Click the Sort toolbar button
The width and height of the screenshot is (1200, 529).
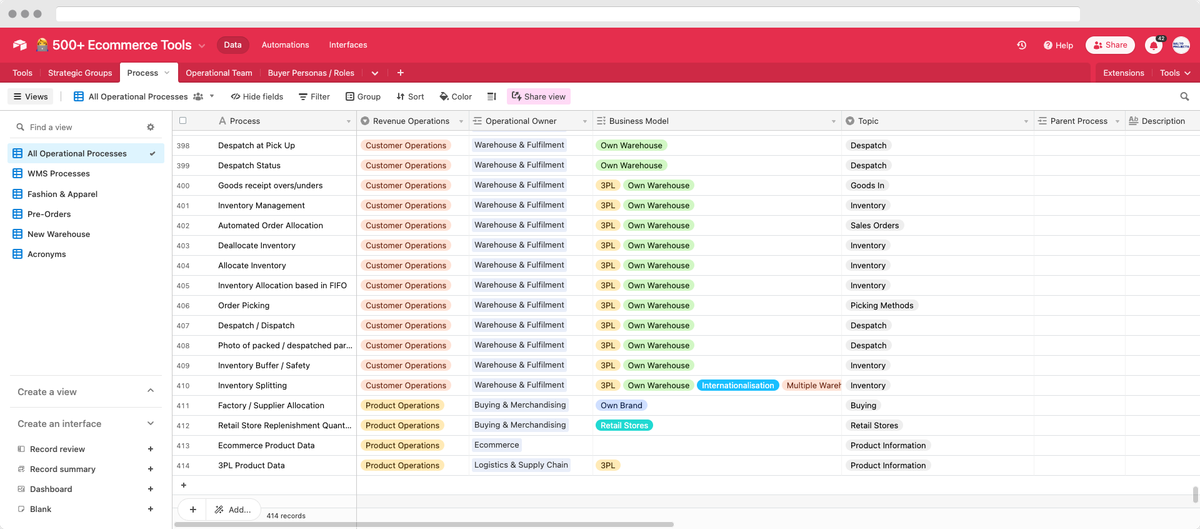tap(410, 97)
